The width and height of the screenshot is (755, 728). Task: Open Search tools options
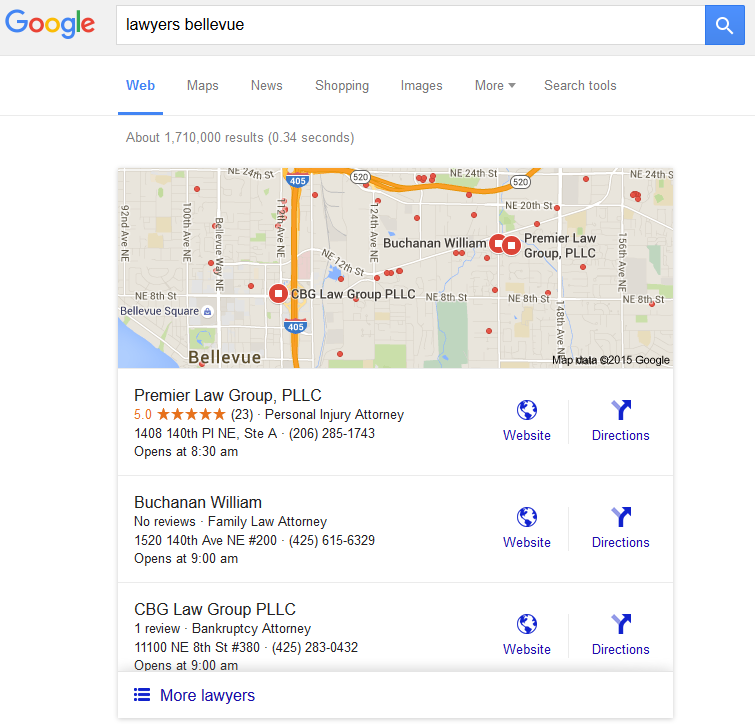click(580, 86)
